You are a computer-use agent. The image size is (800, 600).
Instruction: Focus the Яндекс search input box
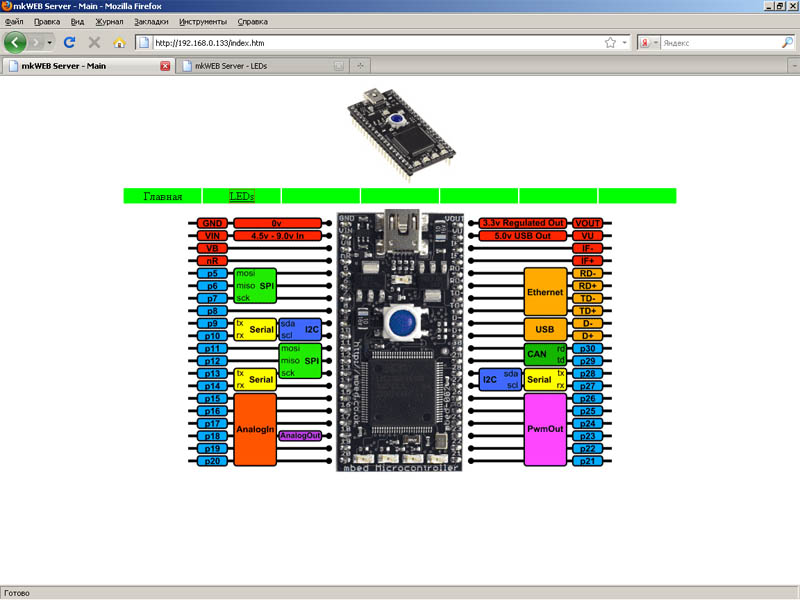pos(720,43)
